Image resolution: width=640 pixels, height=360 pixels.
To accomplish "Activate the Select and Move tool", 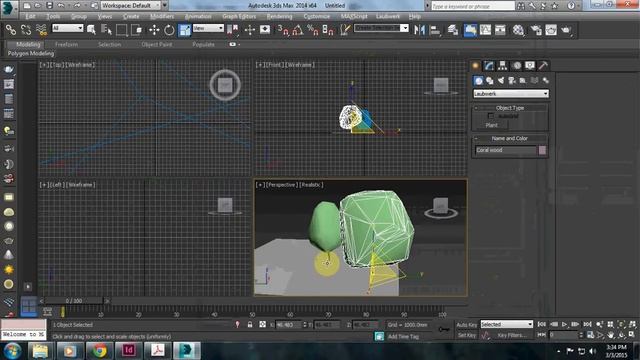I will pyautogui.click(x=154, y=30).
